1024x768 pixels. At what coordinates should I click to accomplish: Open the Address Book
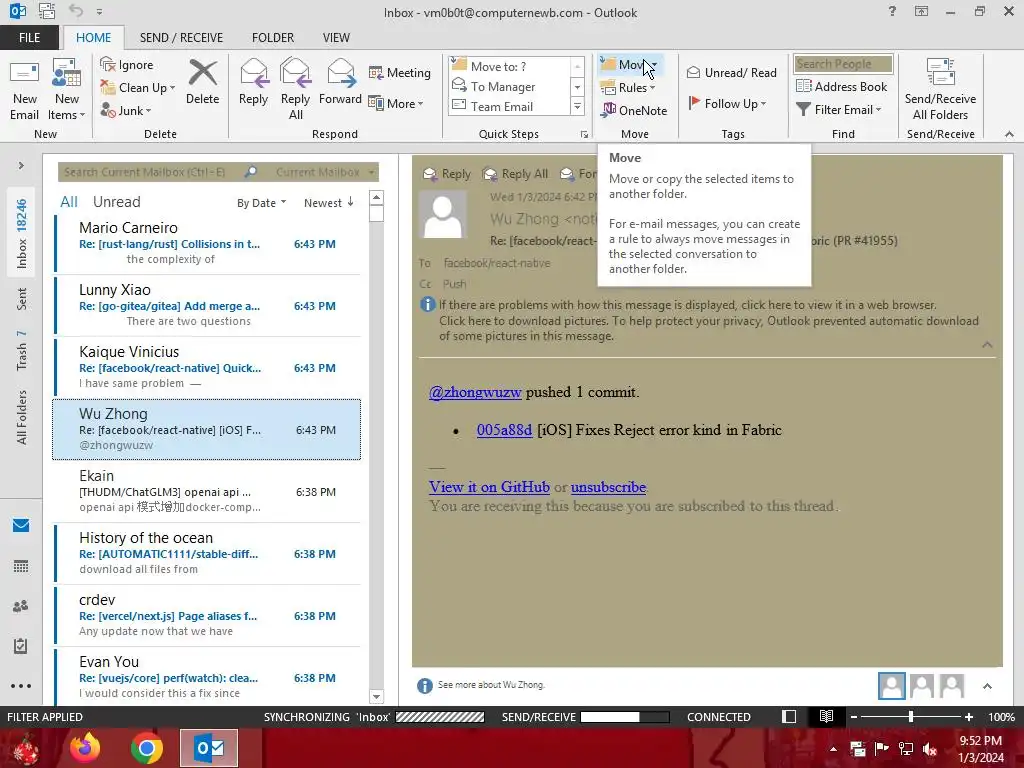[x=842, y=86]
